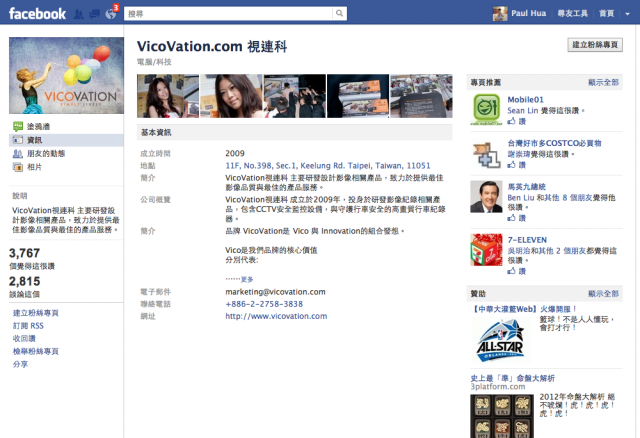Show all sponsored ads 顯示全部 in 贊助
This screenshot has width=640, height=438.
(603, 293)
